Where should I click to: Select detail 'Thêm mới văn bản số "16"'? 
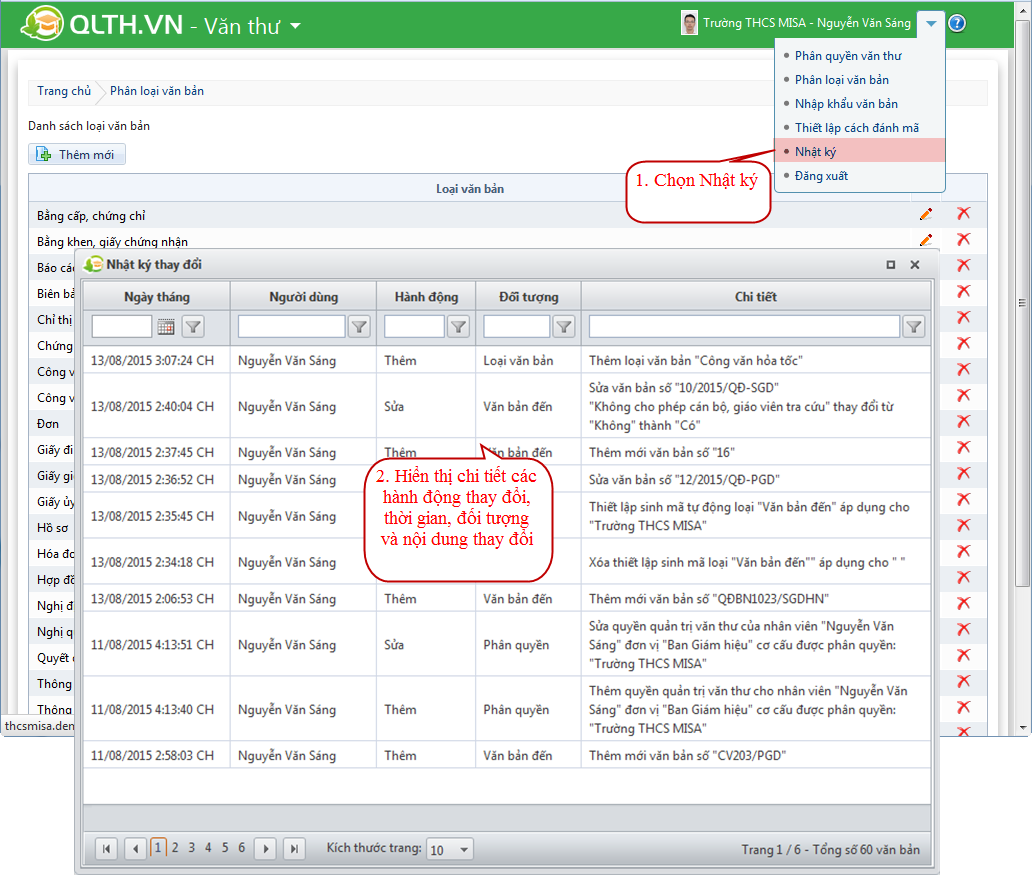pos(661,453)
